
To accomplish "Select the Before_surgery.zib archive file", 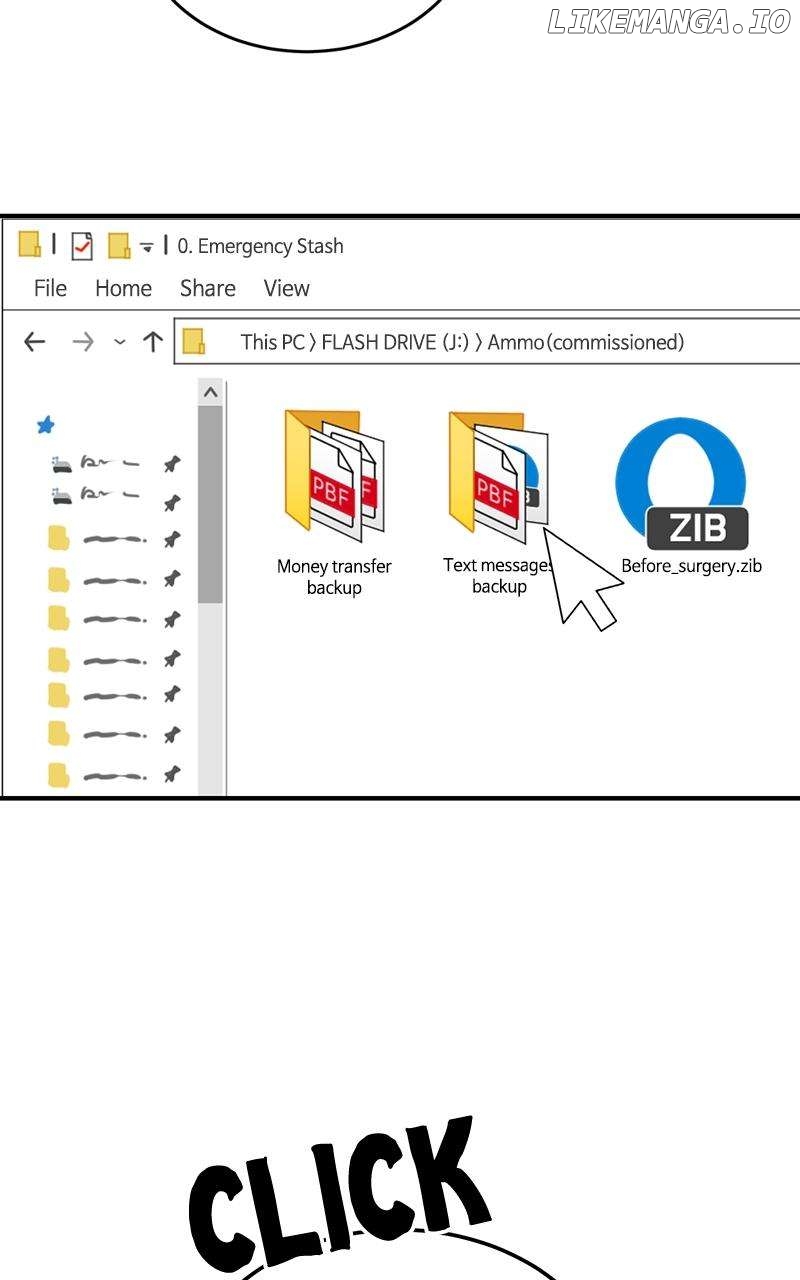I will tap(691, 497).
